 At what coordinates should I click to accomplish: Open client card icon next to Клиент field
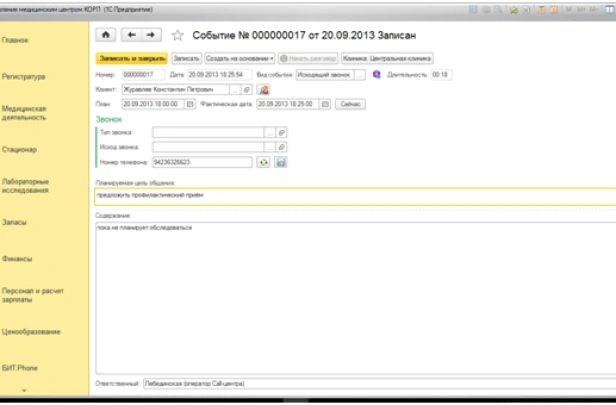tap(263, 89)
